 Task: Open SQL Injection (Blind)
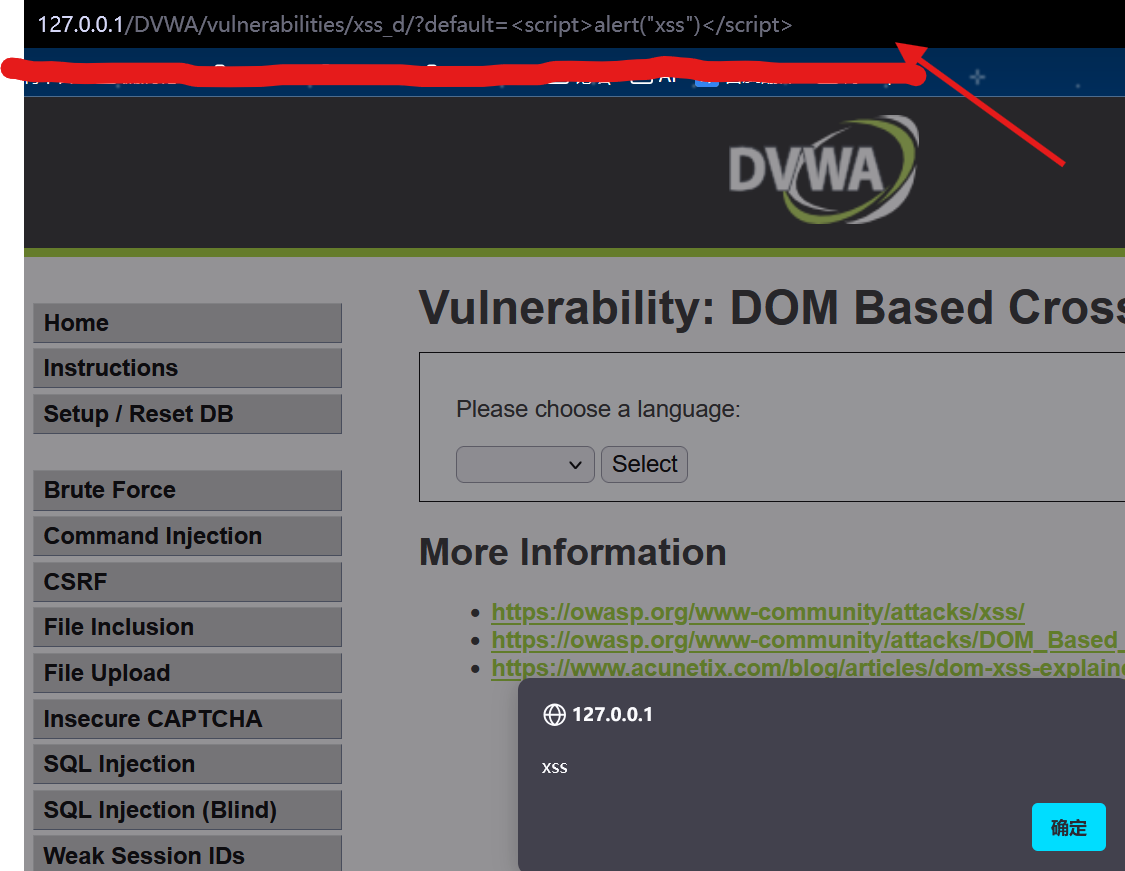(x=187, y=810)
